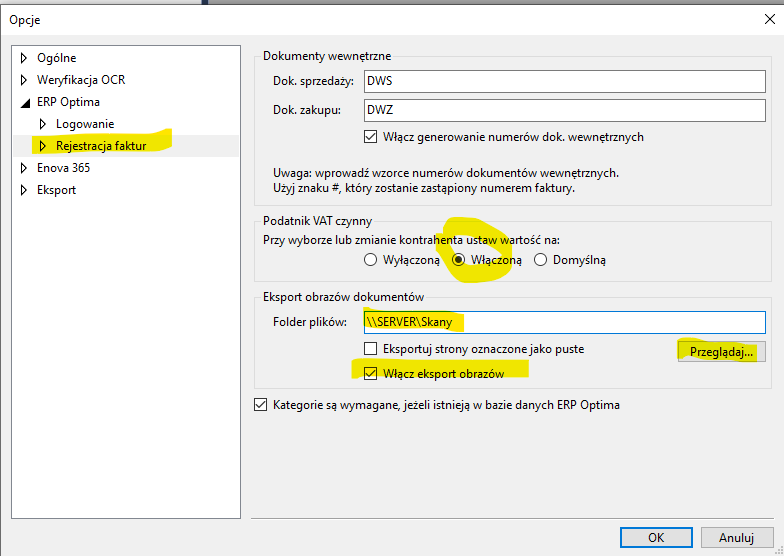Click the Dok. zakupu input field

564,110
